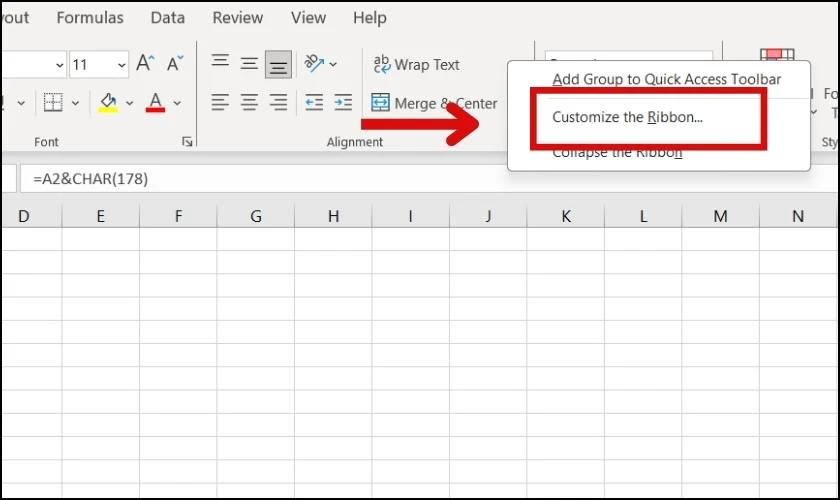This screenshot has height=500, width=840.
Task: Click Merge & Center button
Action: 434,103
